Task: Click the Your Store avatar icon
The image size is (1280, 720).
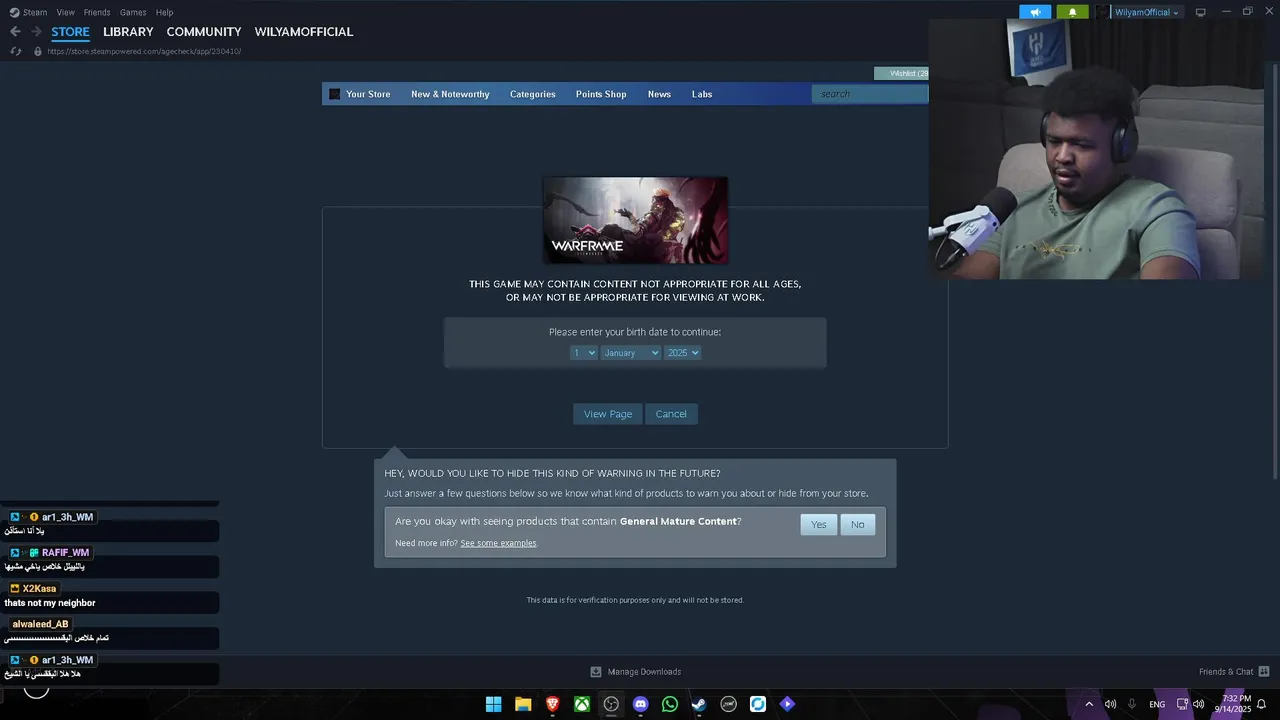Action: [x=335, y=94]
